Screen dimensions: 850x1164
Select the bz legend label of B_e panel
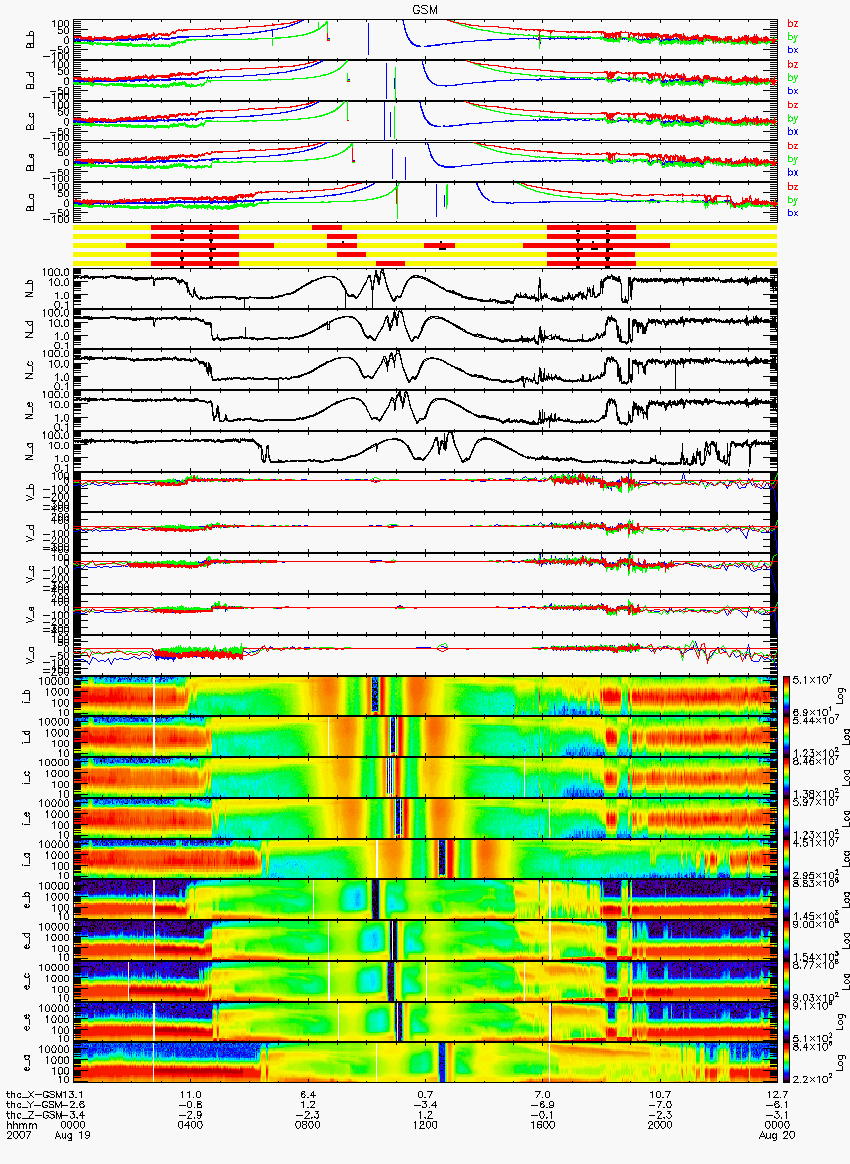[793, 146]
